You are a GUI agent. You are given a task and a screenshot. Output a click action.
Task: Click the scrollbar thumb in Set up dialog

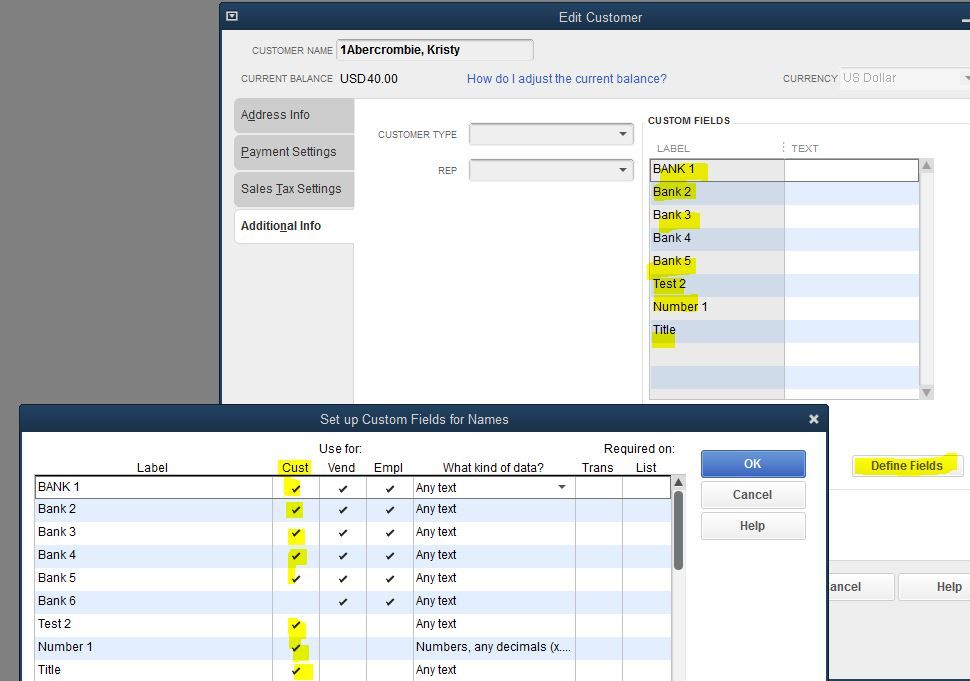[x=678, y=530]
